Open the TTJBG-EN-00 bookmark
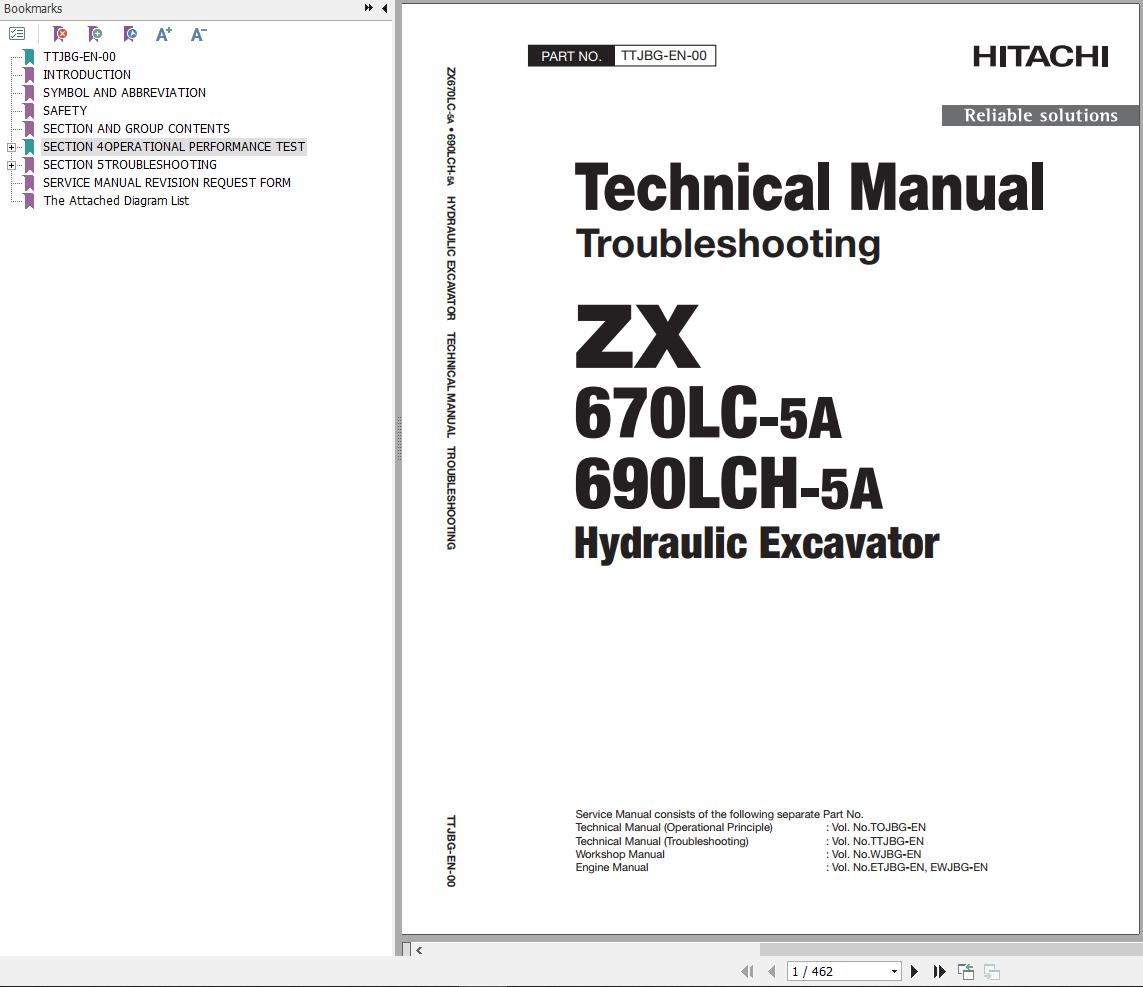 [79, 57]
